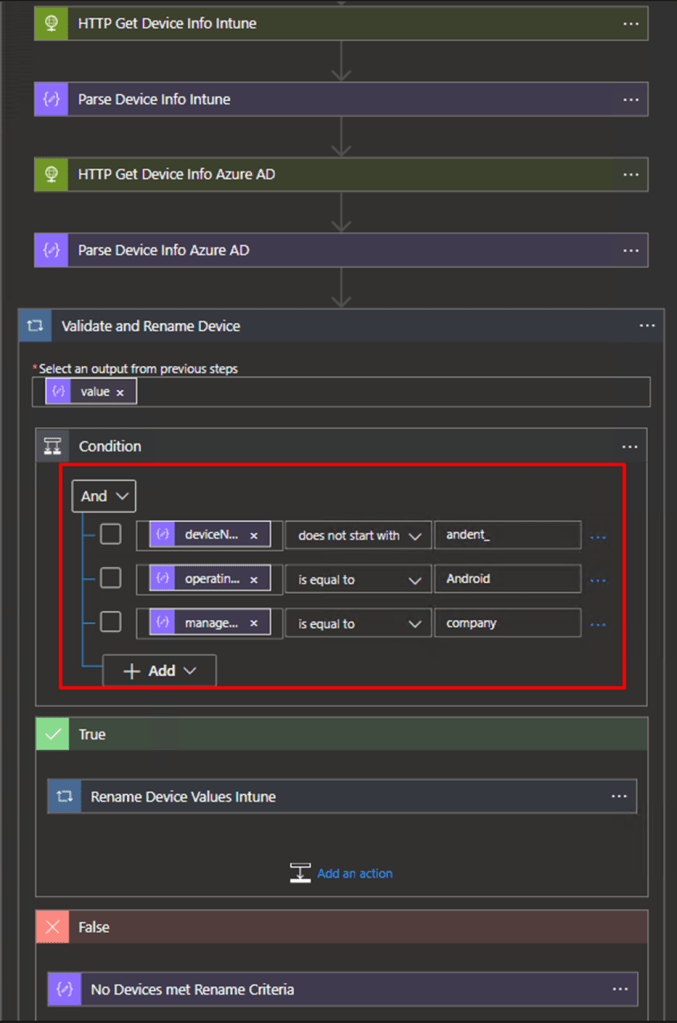Open the does not start with operator dropdown

pos(357,534)
